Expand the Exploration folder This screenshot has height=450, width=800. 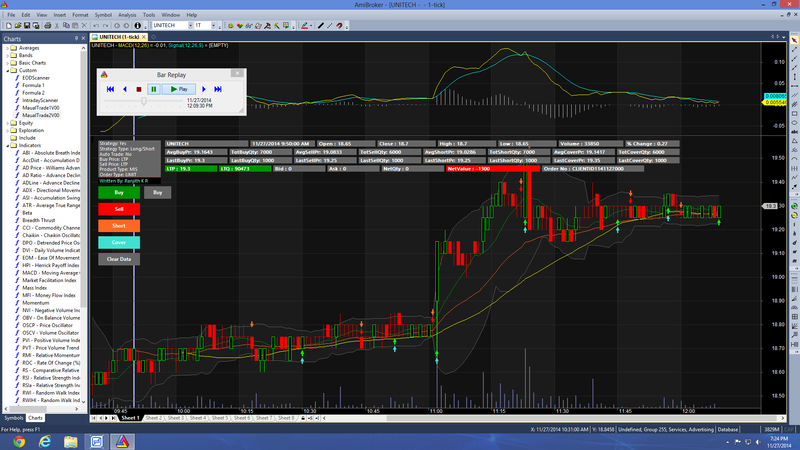(x=8, y=131)
